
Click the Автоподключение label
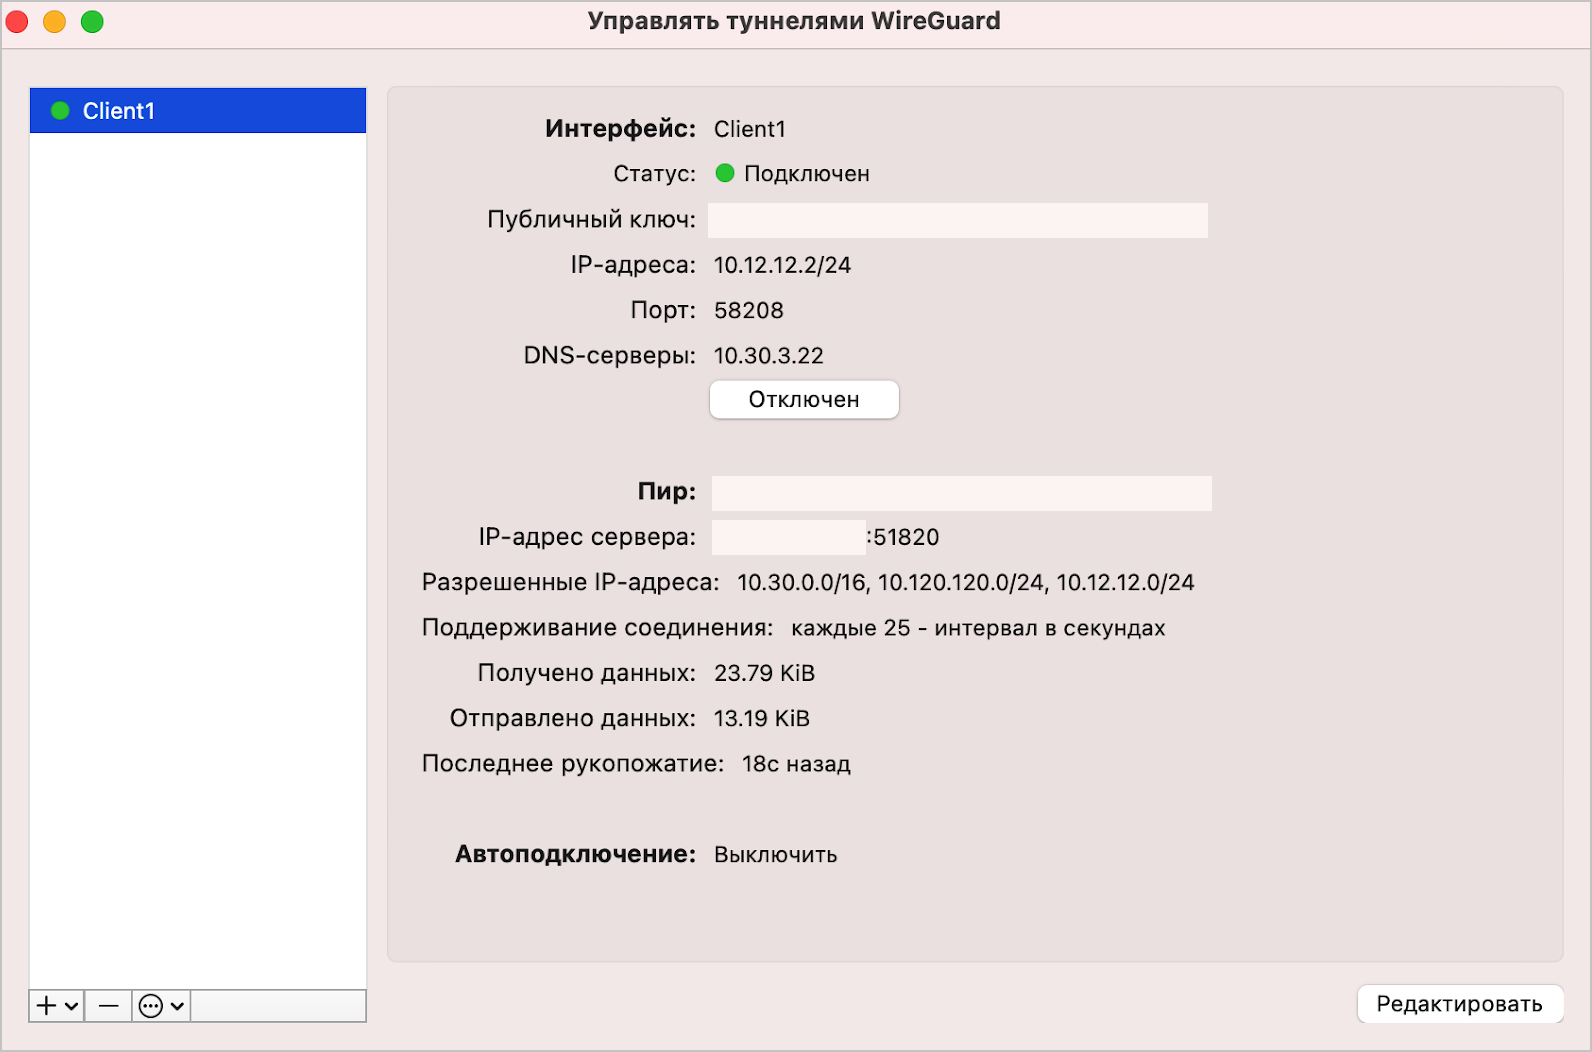tap(576, 855)
